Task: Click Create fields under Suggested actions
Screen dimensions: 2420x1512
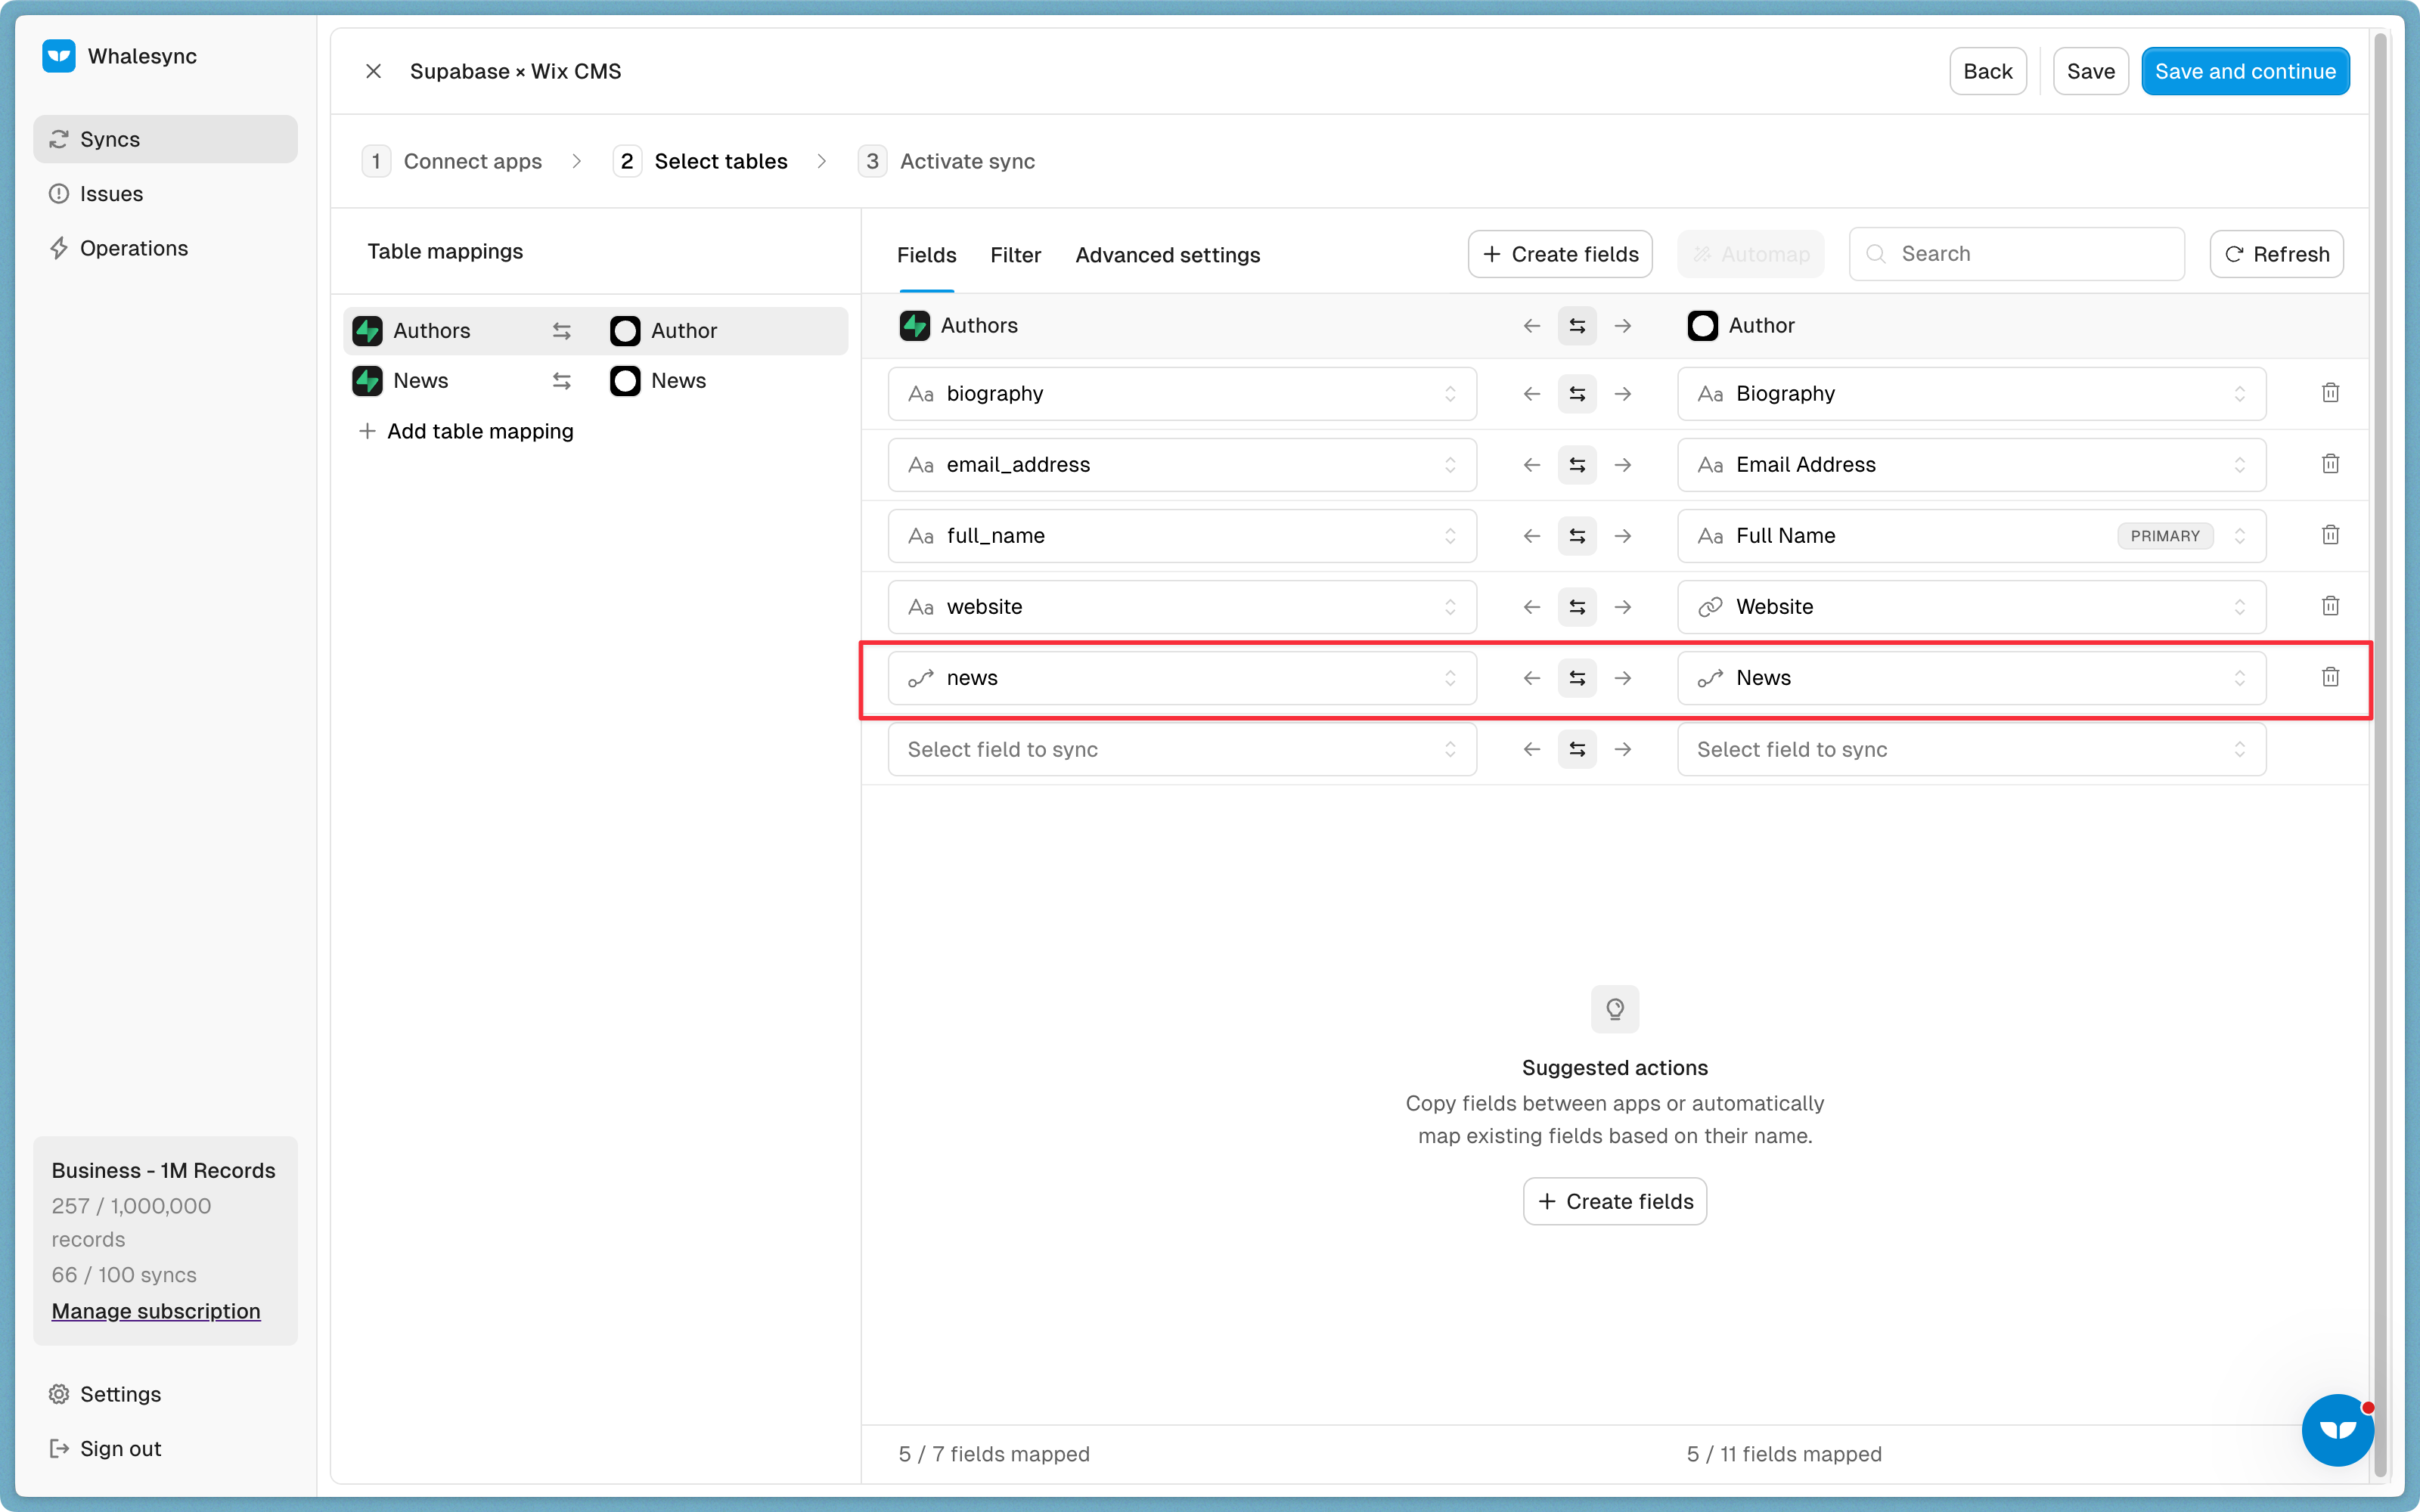Action: coord(1614,1201)
